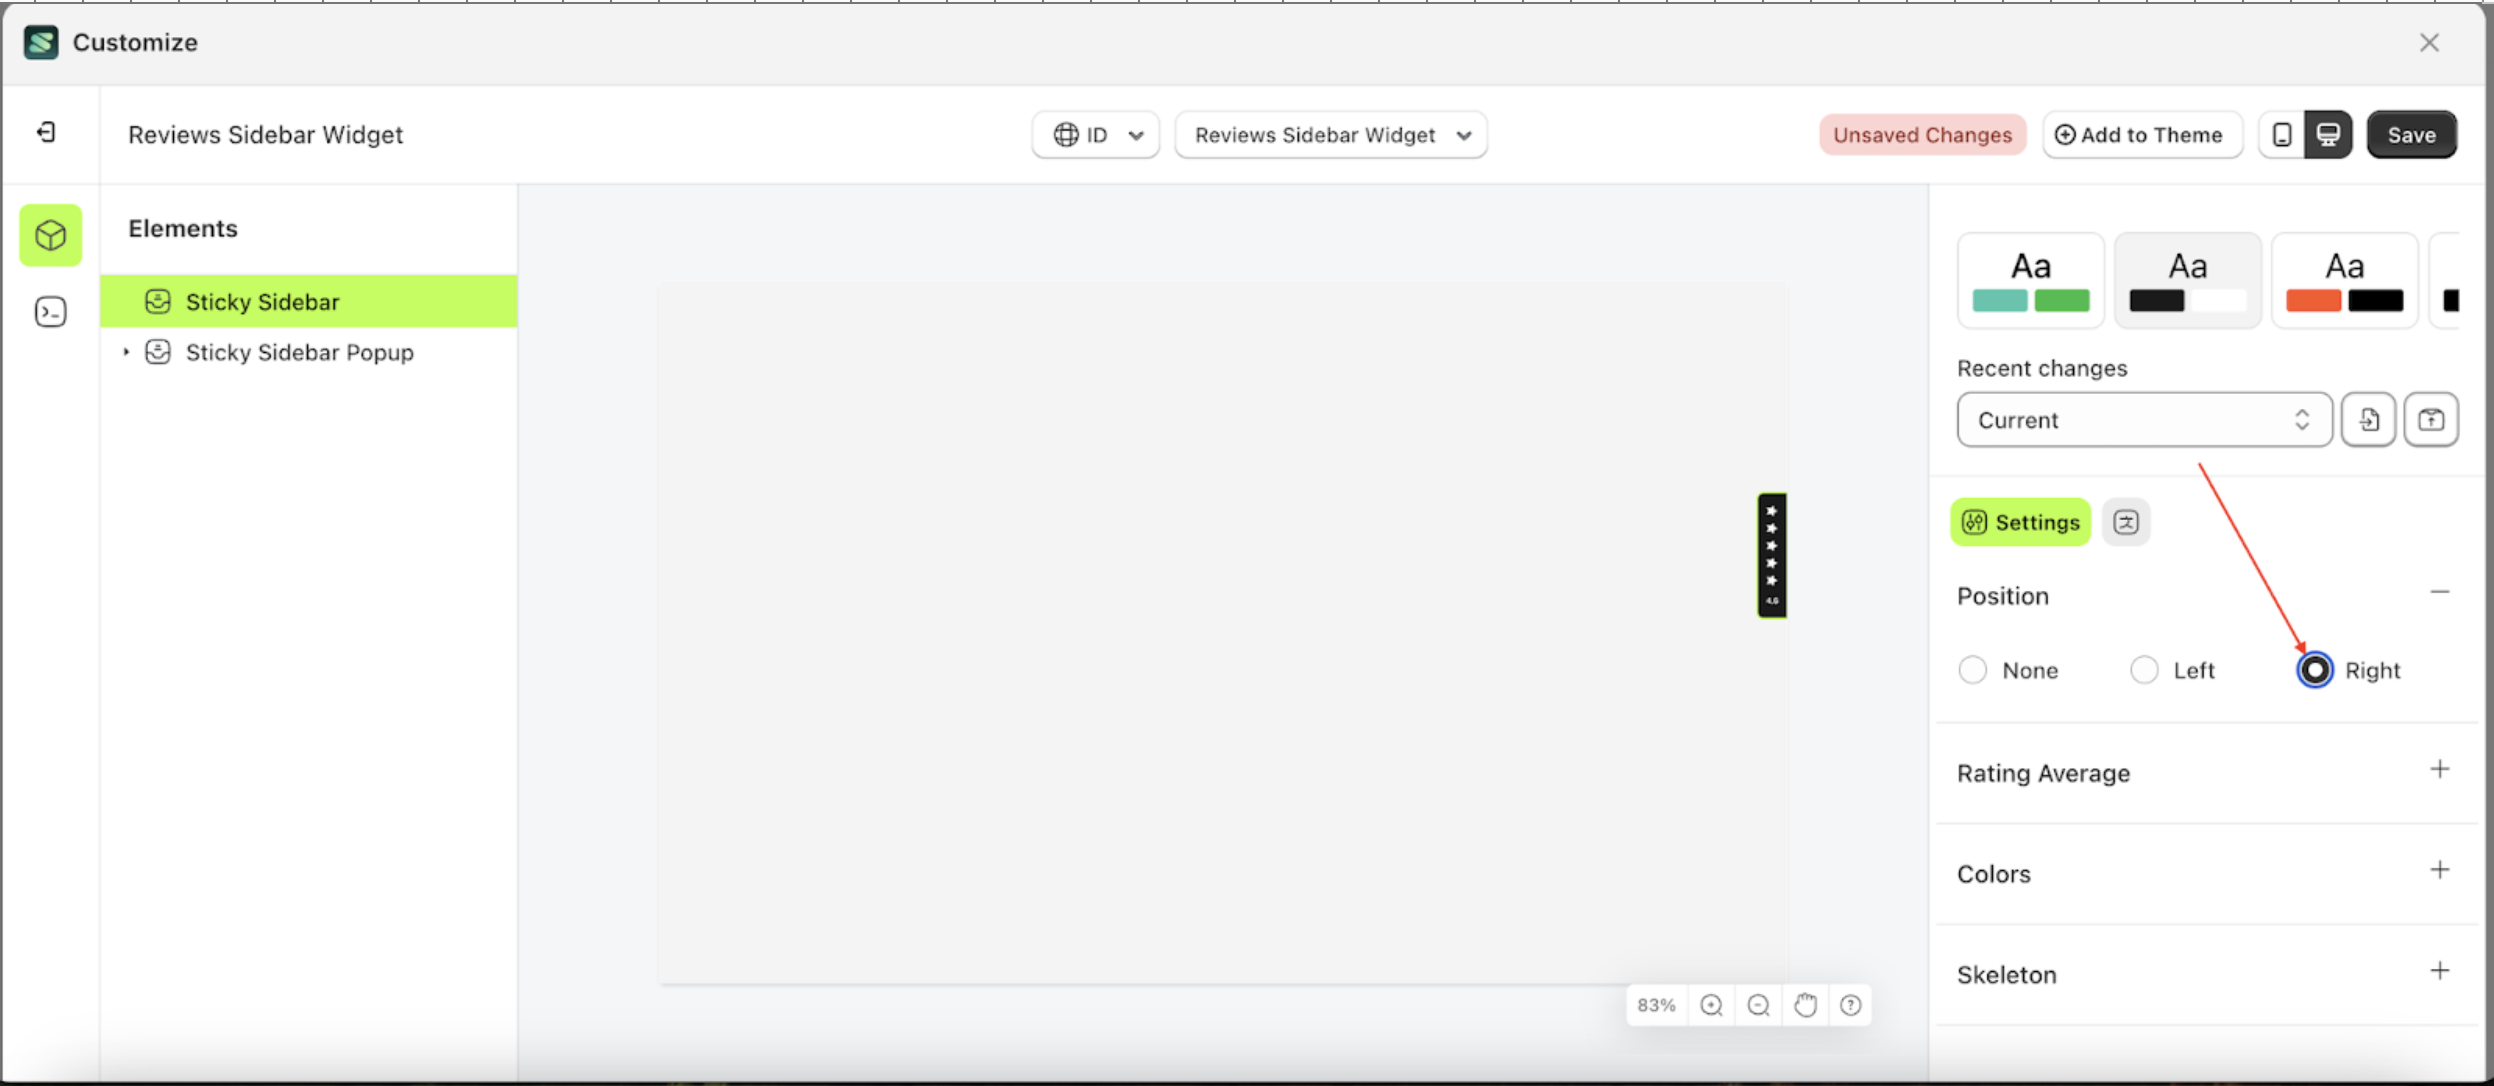
Task: Open the translations icon next to Settings
Action: tap(2127, 521)
